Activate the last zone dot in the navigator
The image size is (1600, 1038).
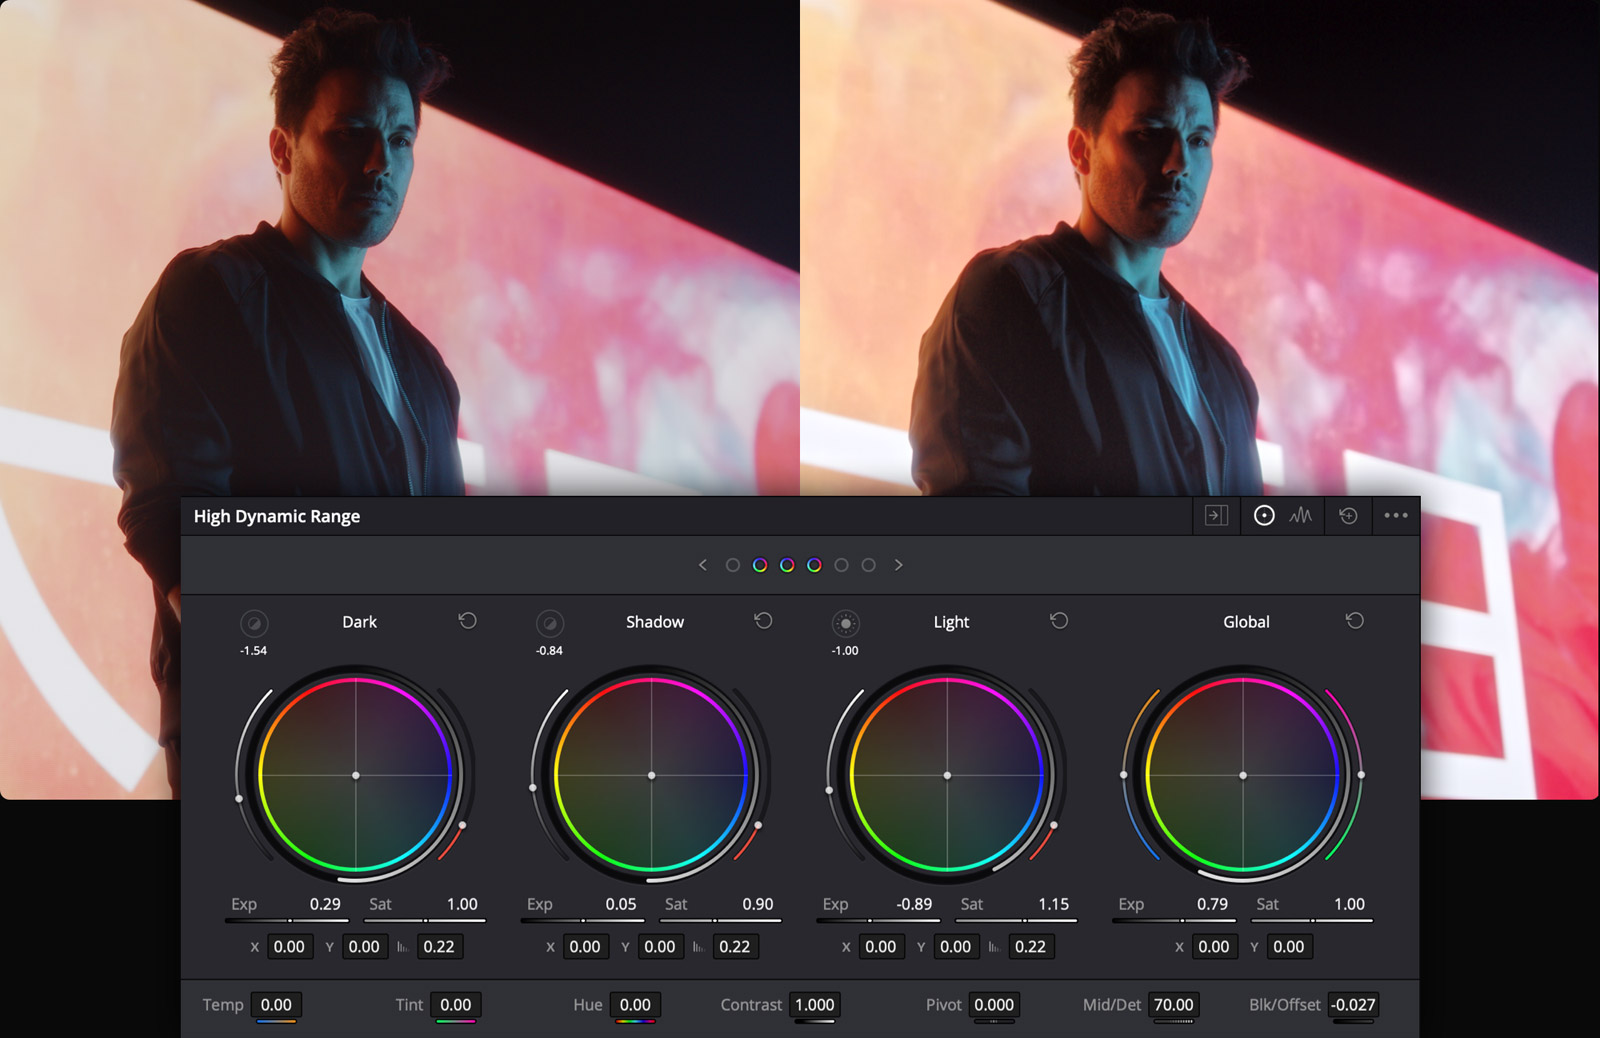[868, 564]
